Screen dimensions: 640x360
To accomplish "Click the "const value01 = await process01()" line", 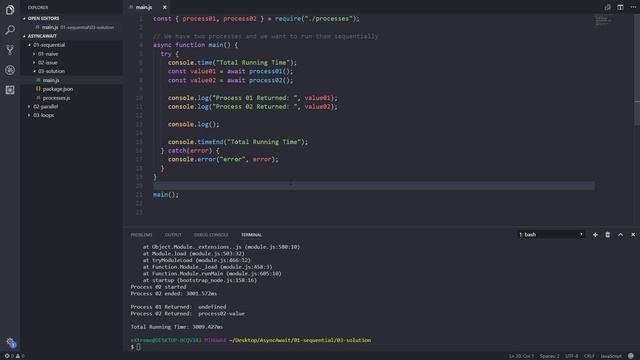I will pos(231,71).
